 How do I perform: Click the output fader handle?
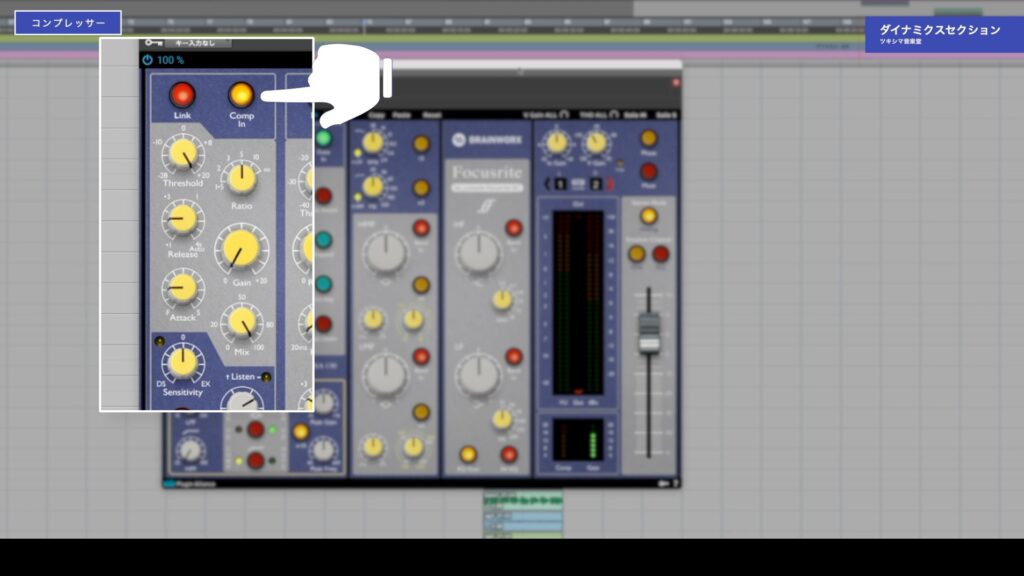click(x=648, y=332)
